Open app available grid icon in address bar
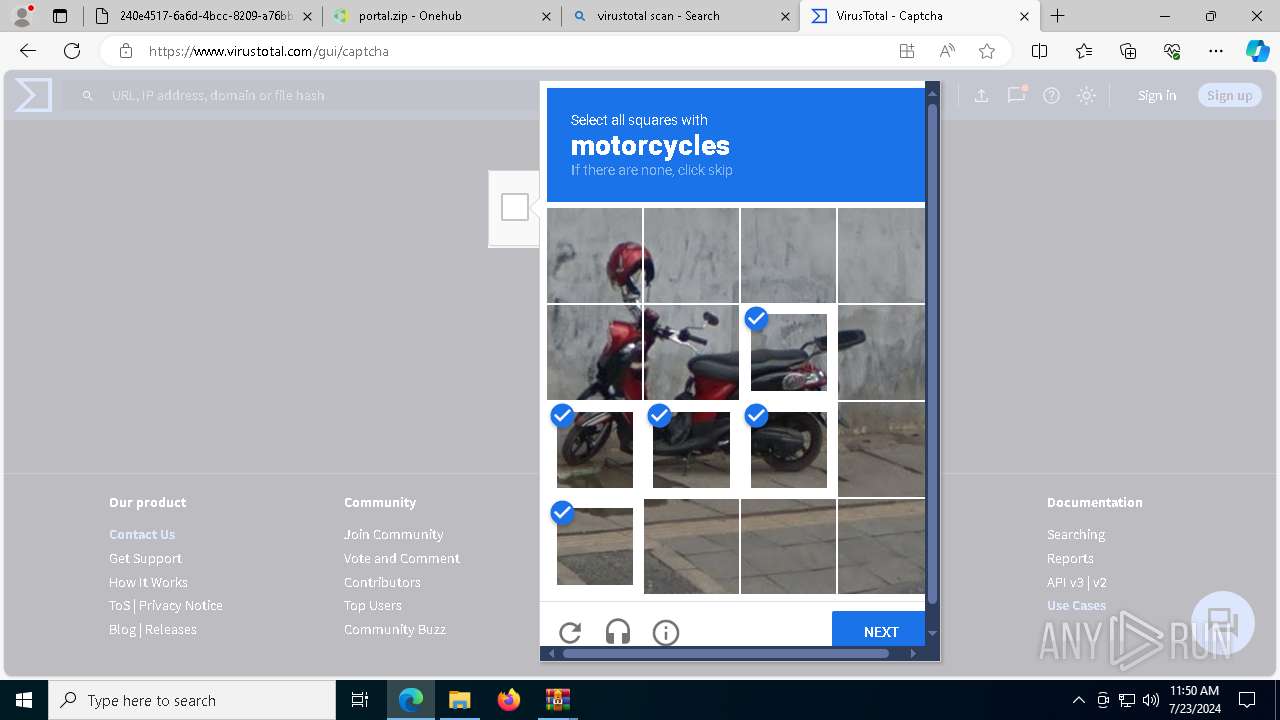Viewport: 1280px width, 720px height. pos(907,51)
